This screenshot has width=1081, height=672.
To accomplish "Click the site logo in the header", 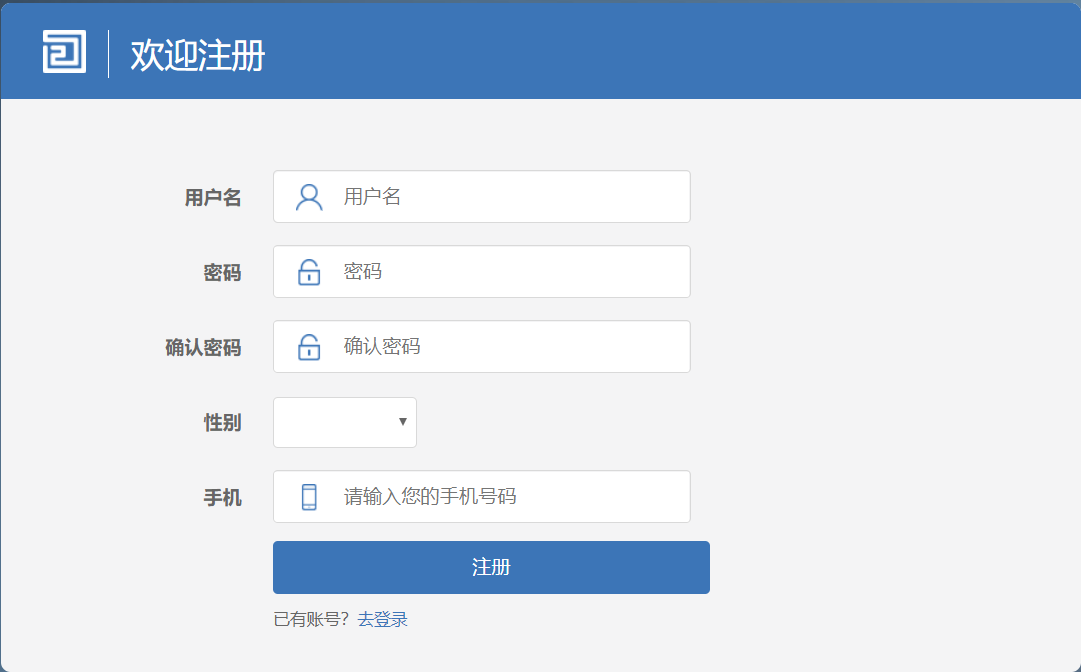I will [x=64, y=52].
